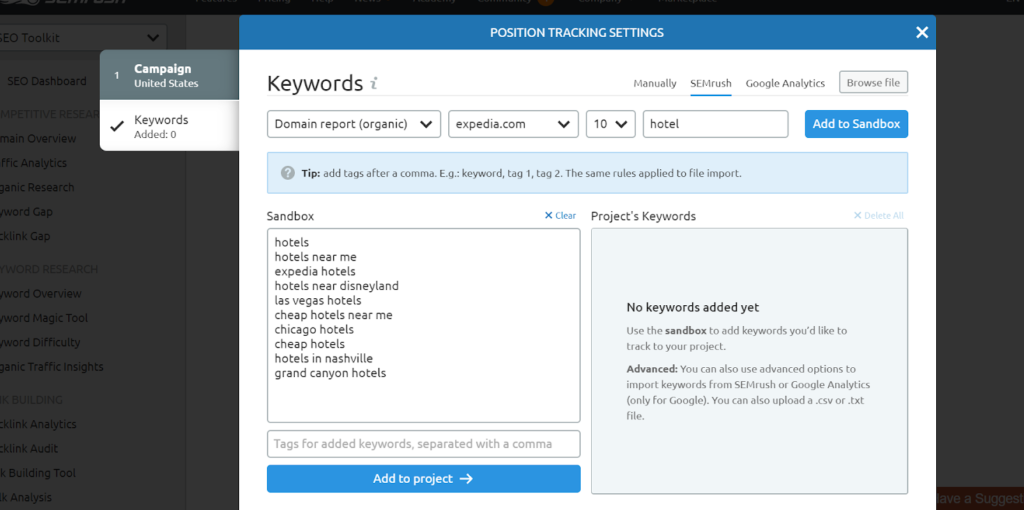Open Keyword Overview in the sidebar
Viewport: 1024px width, 510px height.
(40, 294)
